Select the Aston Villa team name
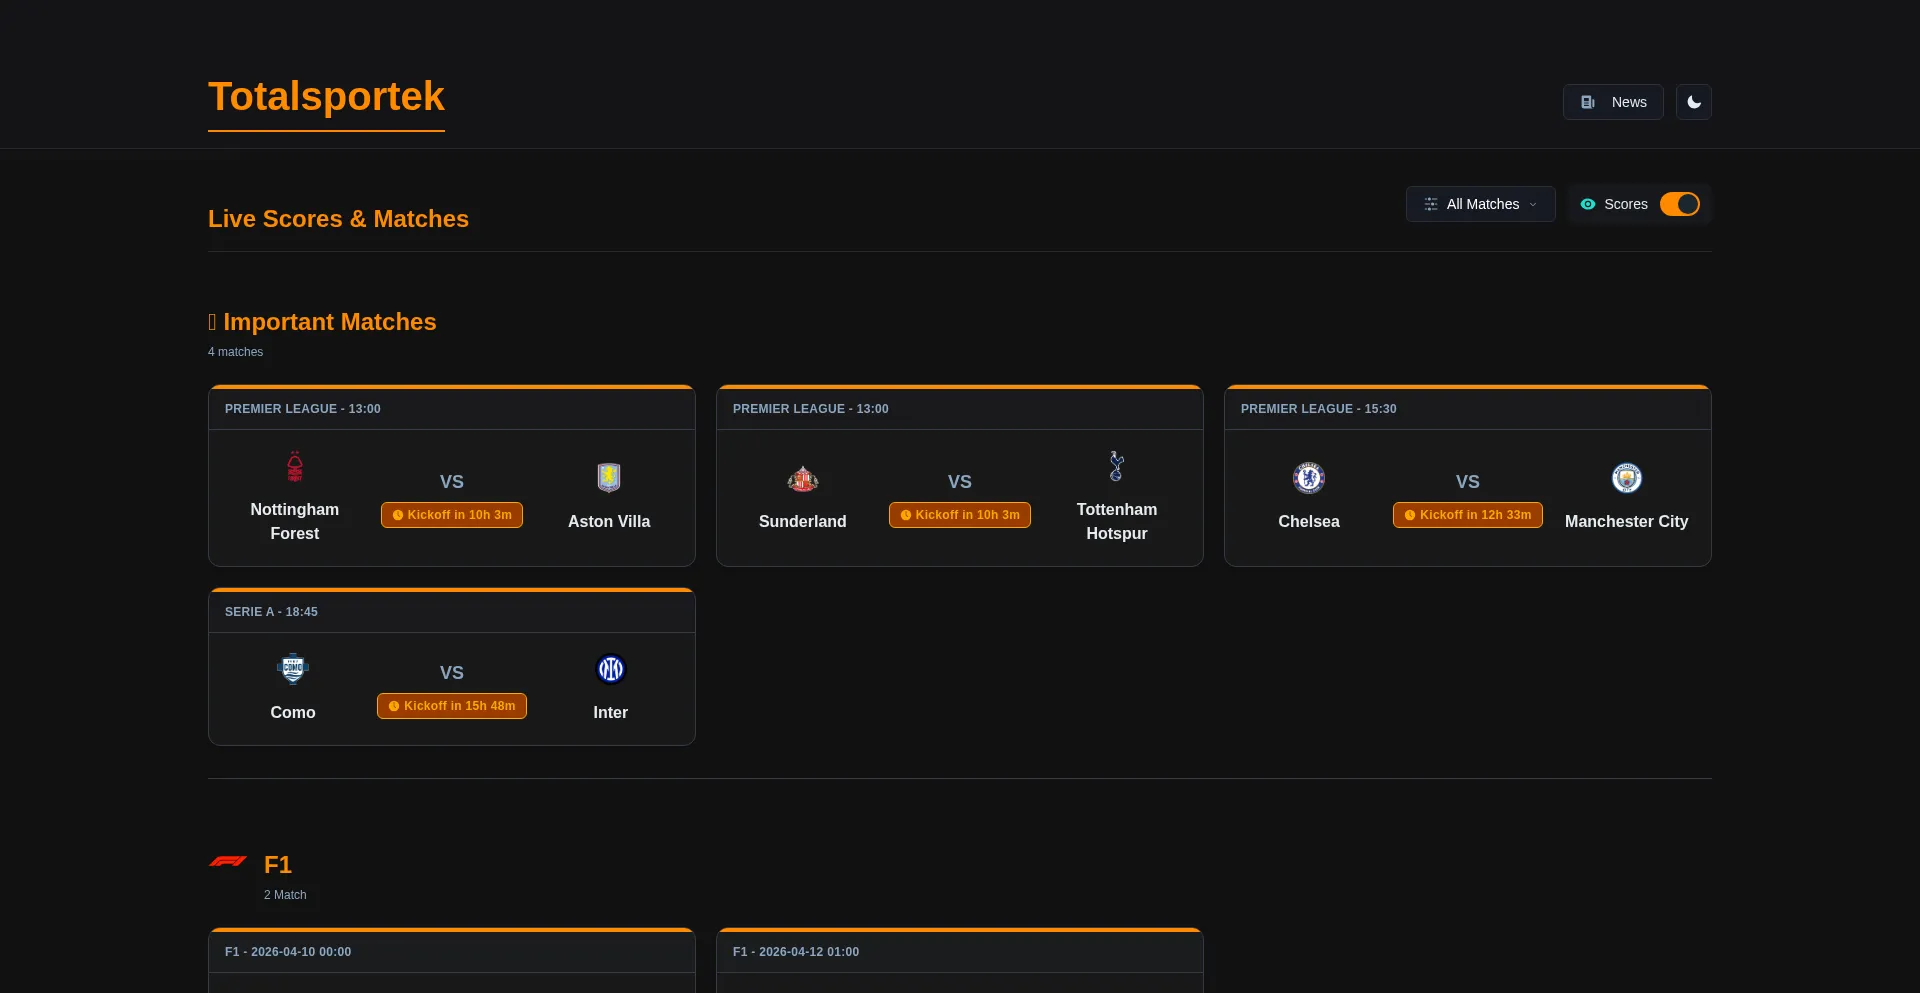Image resolution: width=1920 pixels, height=993 pixels. 609,522
